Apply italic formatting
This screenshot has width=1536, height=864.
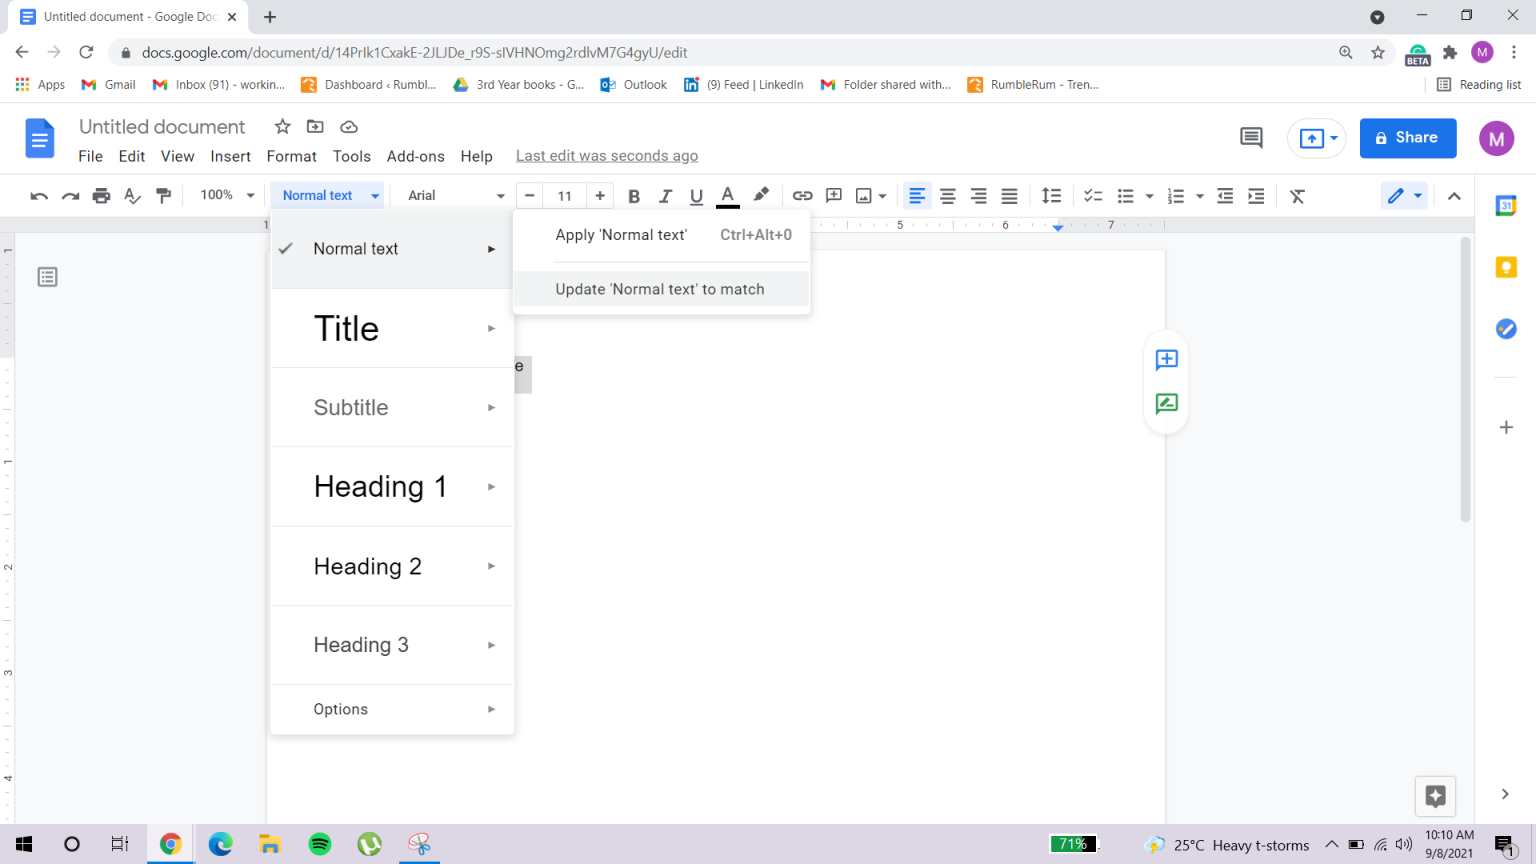(665, 195)
